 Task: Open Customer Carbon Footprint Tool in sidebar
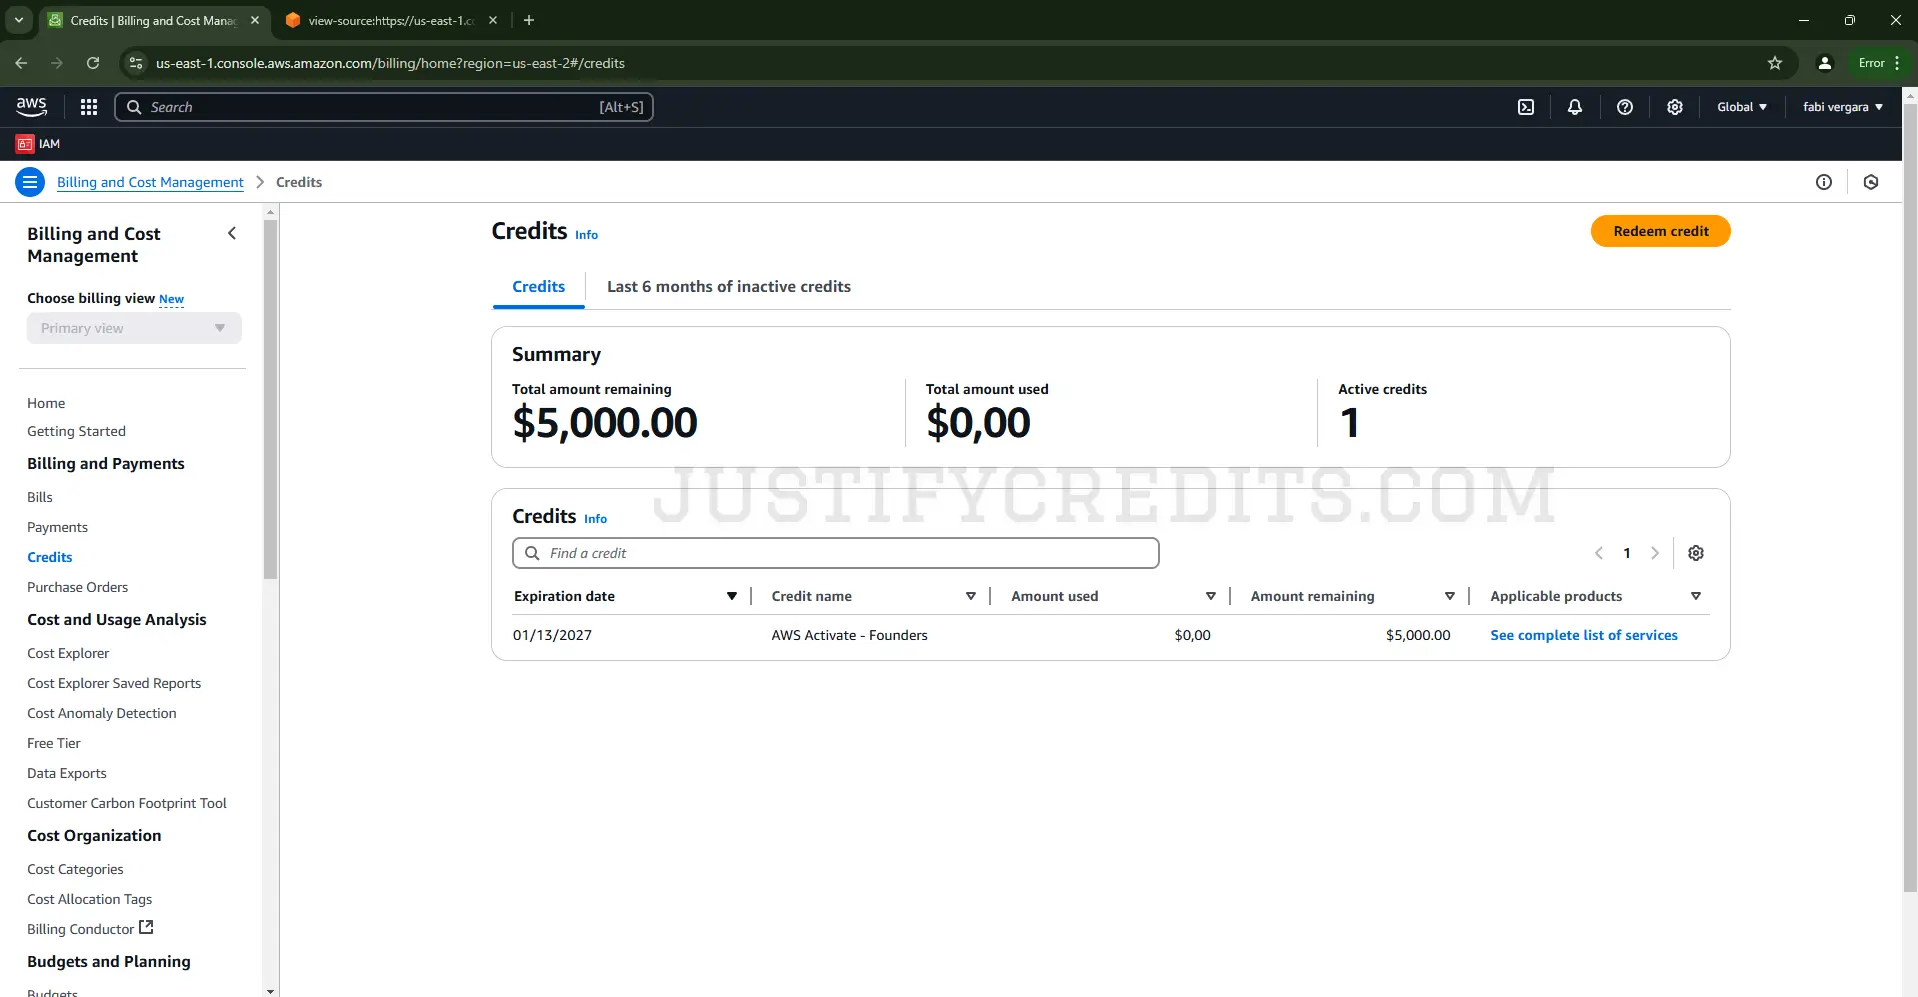coord(126,803)
